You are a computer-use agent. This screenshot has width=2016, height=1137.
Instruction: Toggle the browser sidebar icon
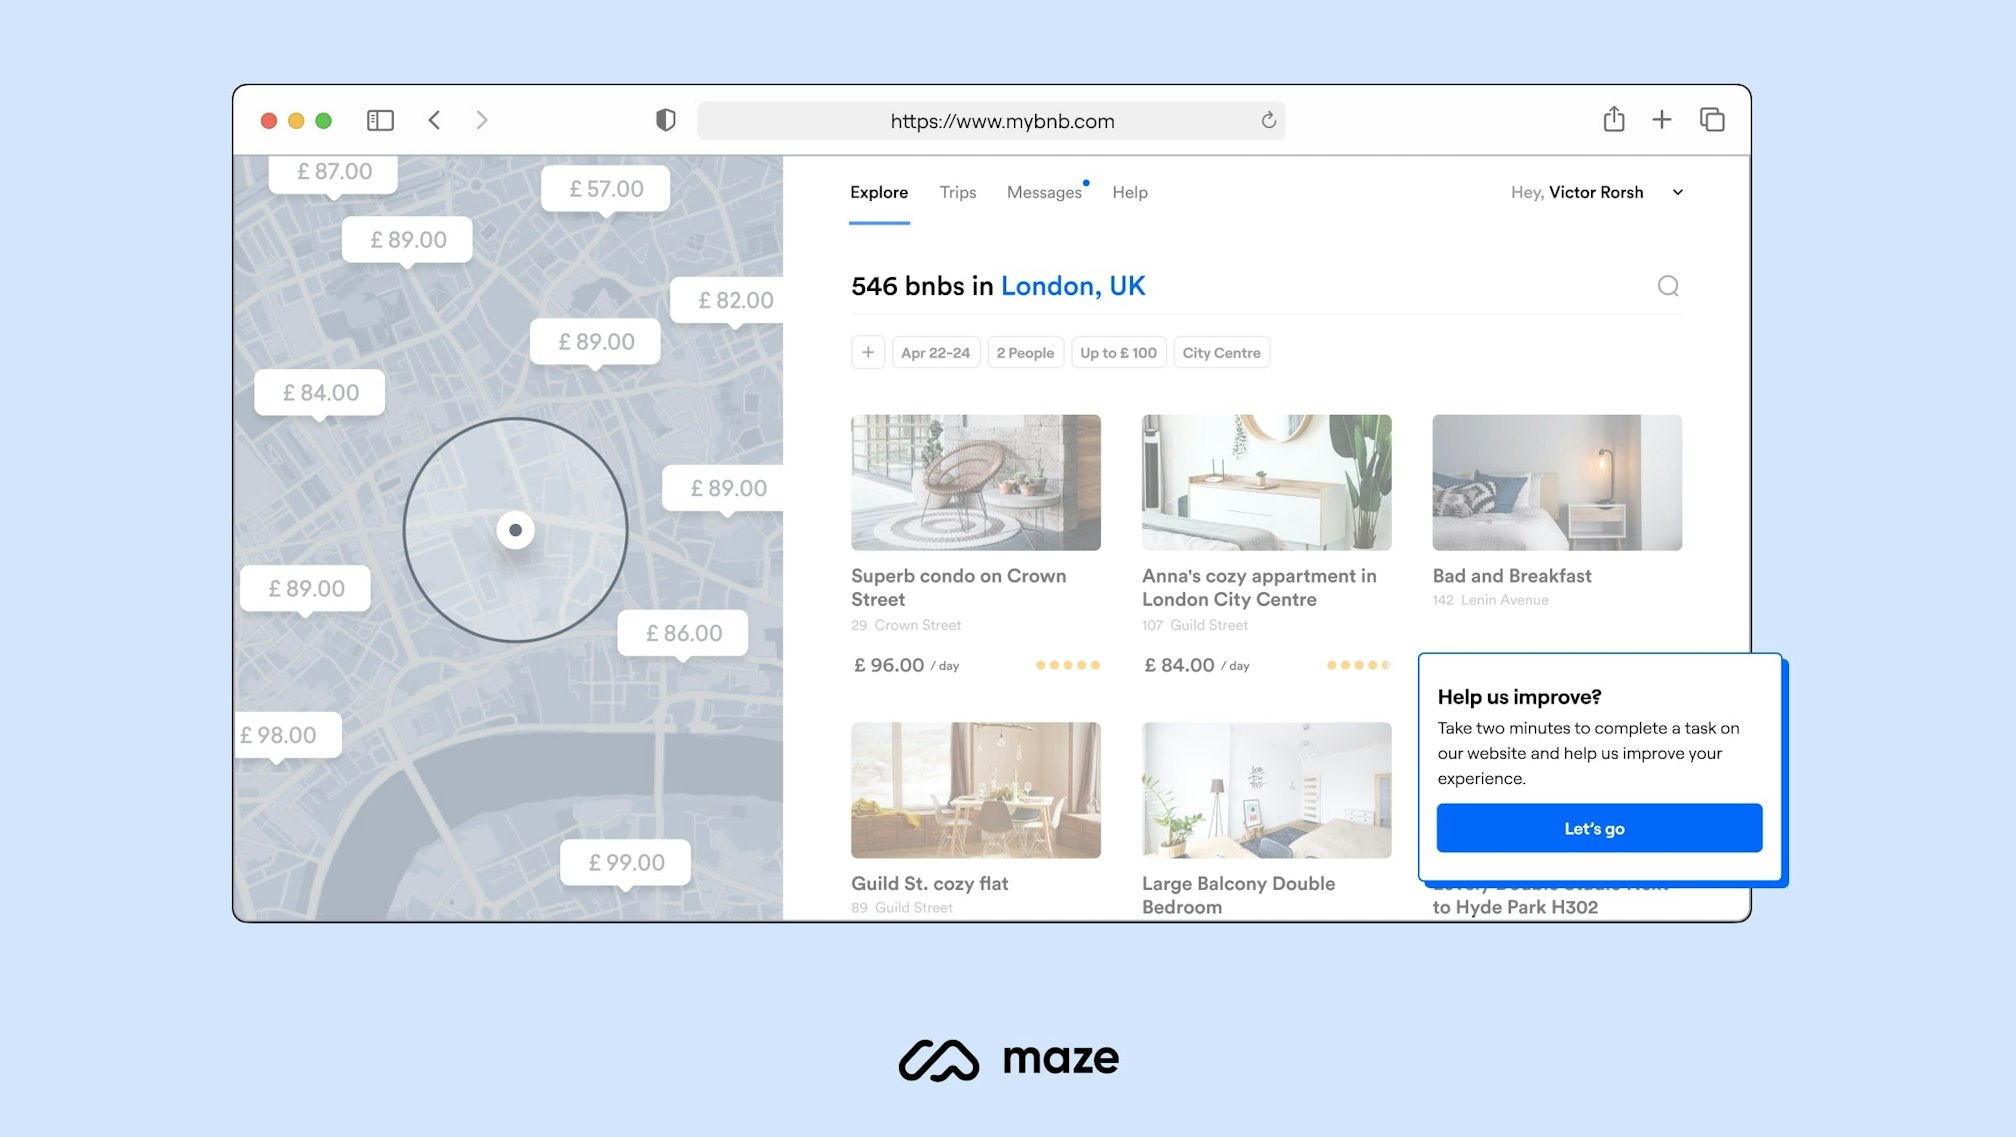click(x=380, y=119)
